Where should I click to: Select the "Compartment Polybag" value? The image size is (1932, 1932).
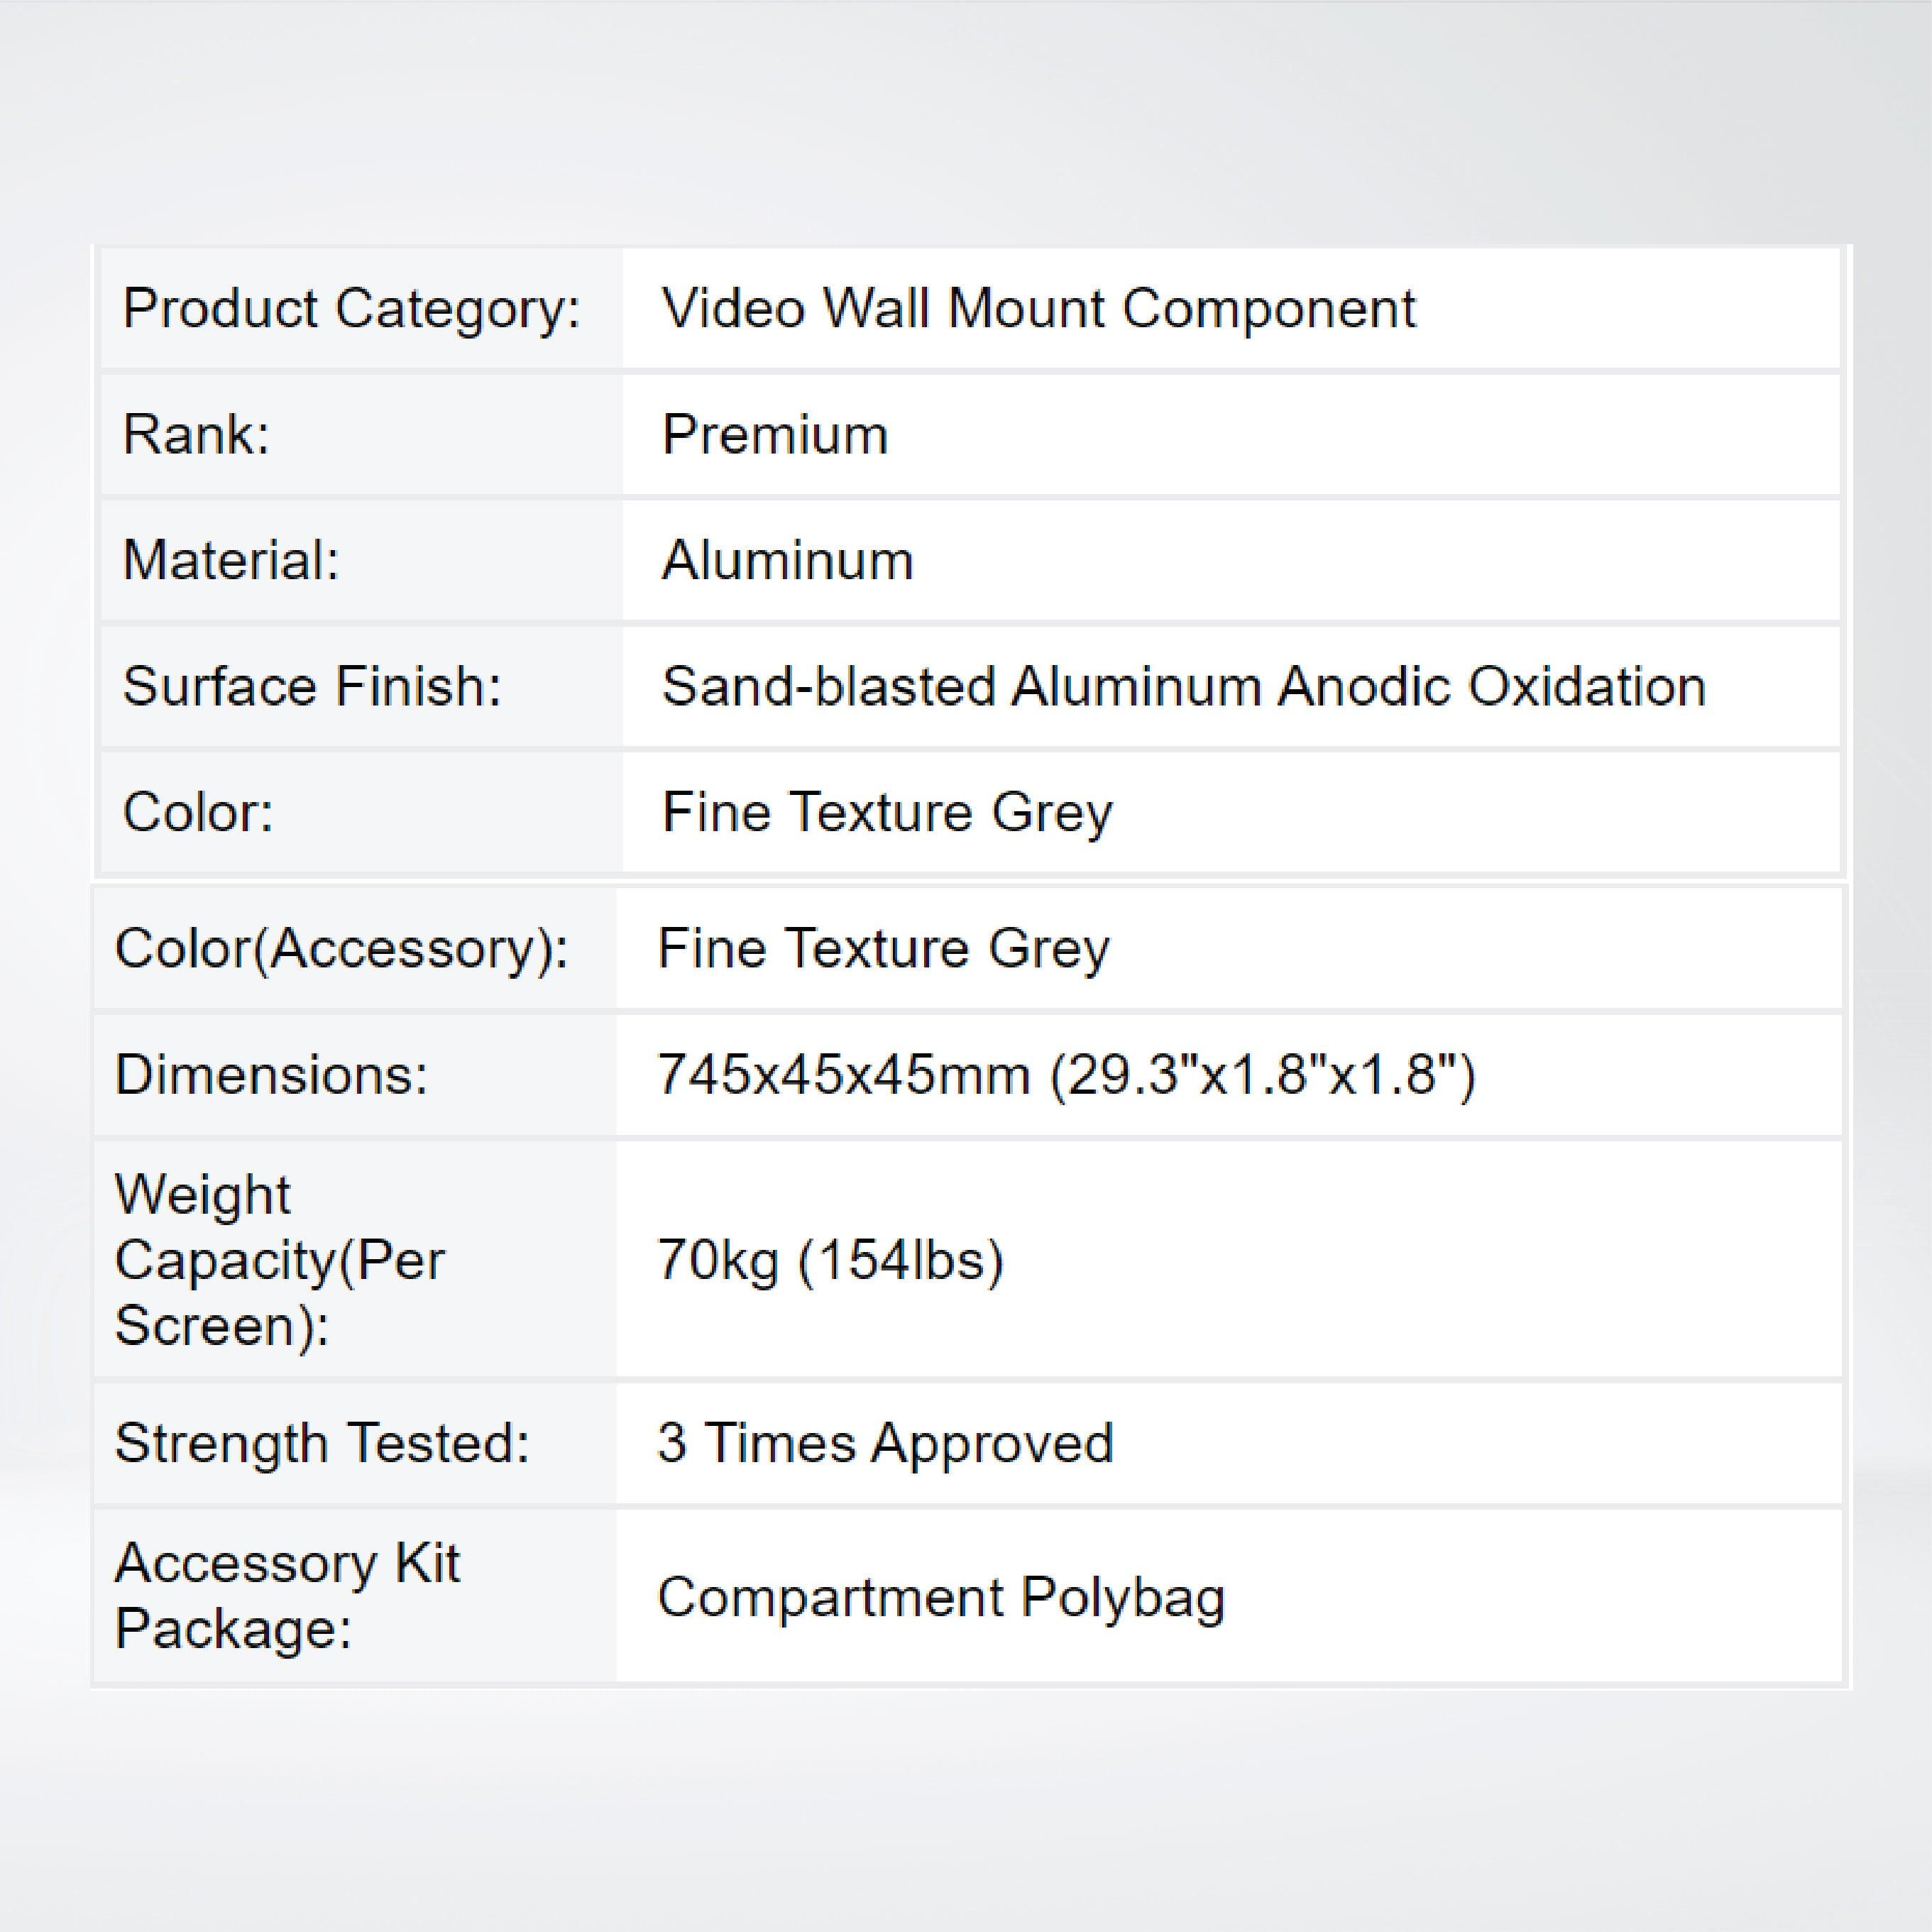(x=941, y=1597)
